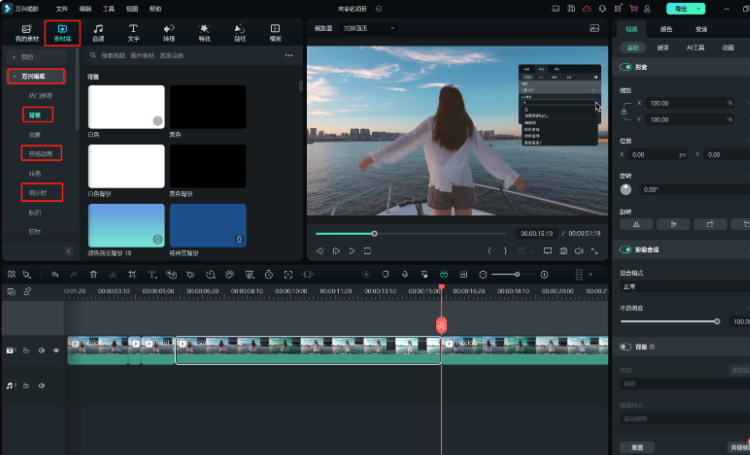Toggle the 形变 (Transform) switch
The image size is (750, 455).
point(626,66)
